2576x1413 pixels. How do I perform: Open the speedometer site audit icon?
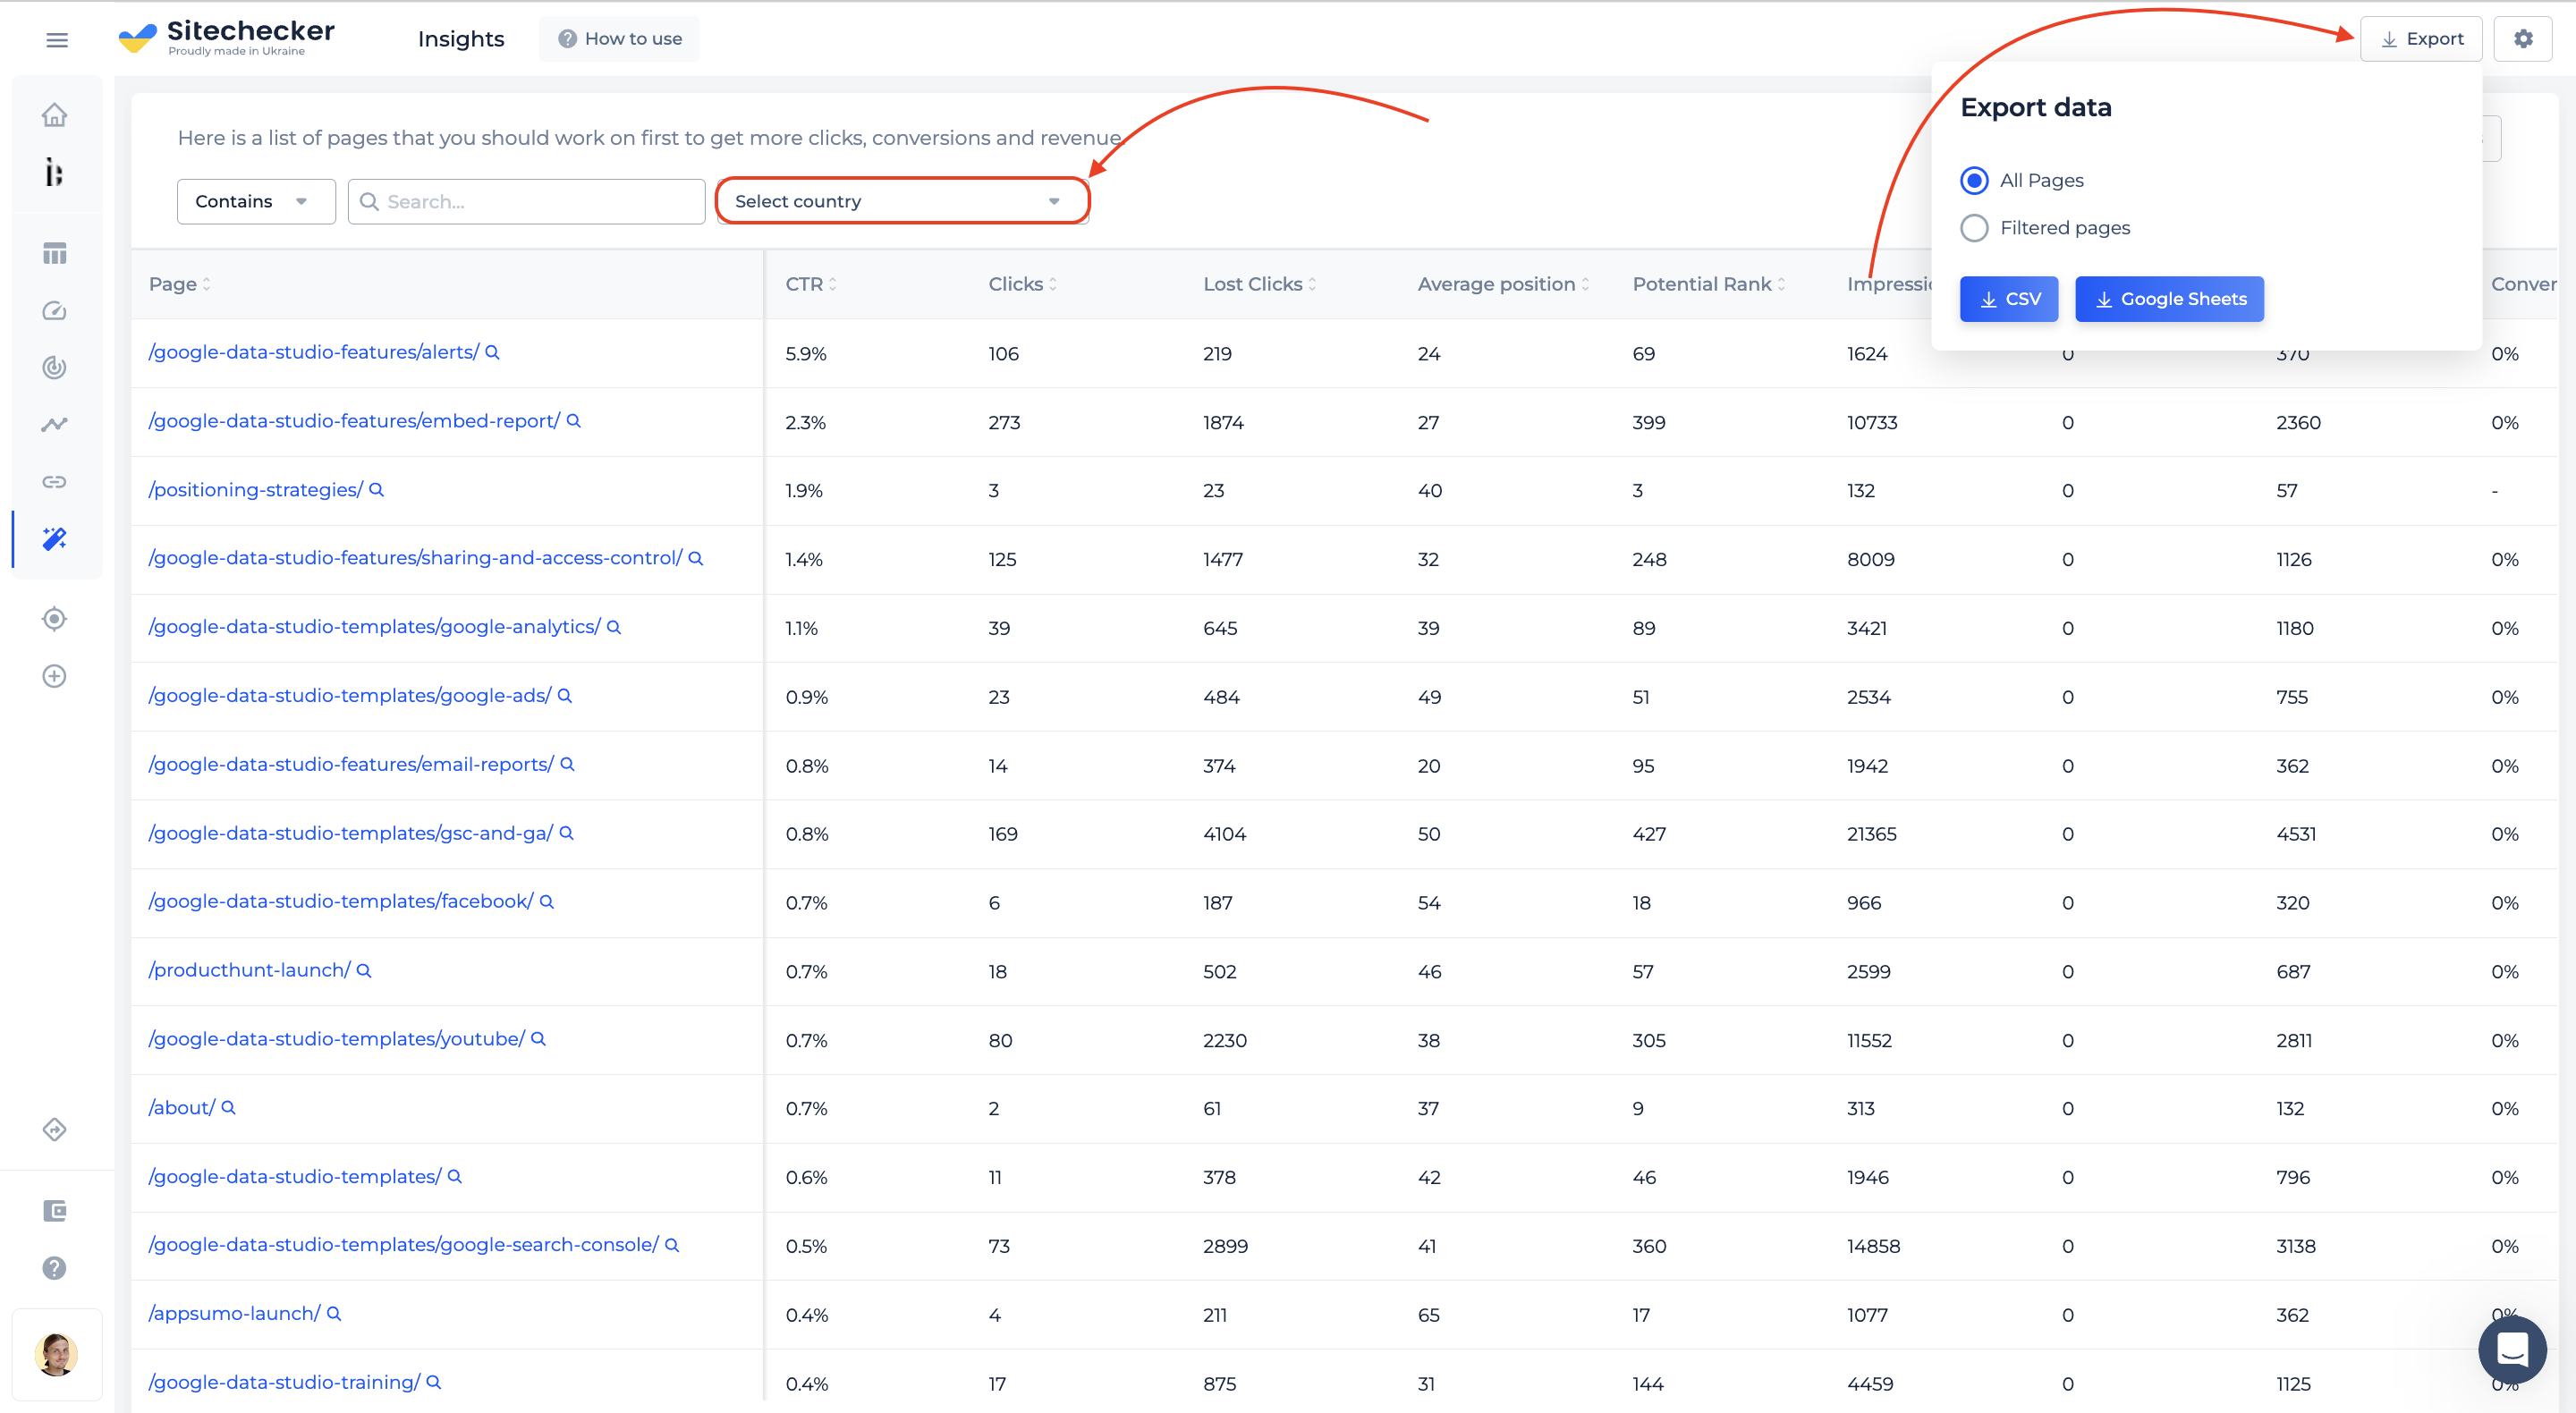(55, 310)
